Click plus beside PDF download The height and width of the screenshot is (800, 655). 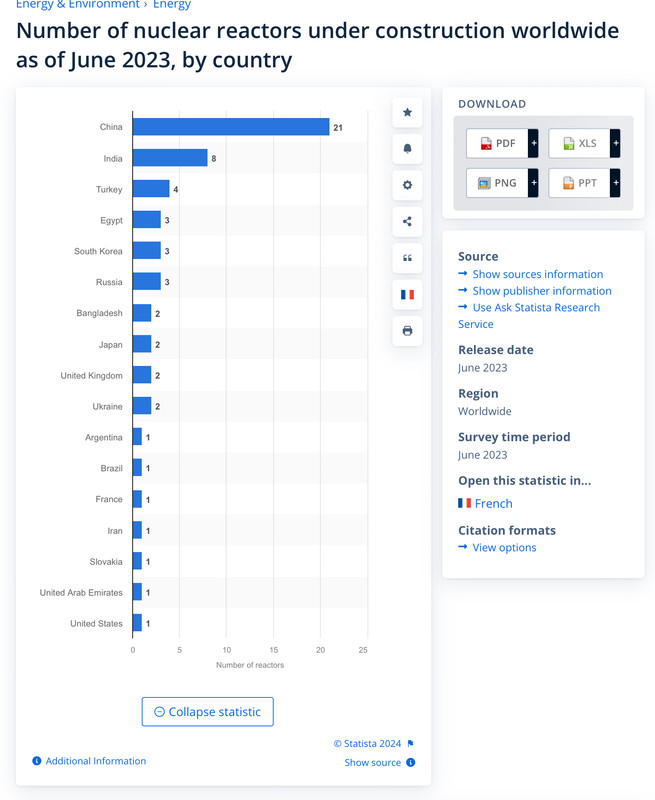[x=534, y=143]
